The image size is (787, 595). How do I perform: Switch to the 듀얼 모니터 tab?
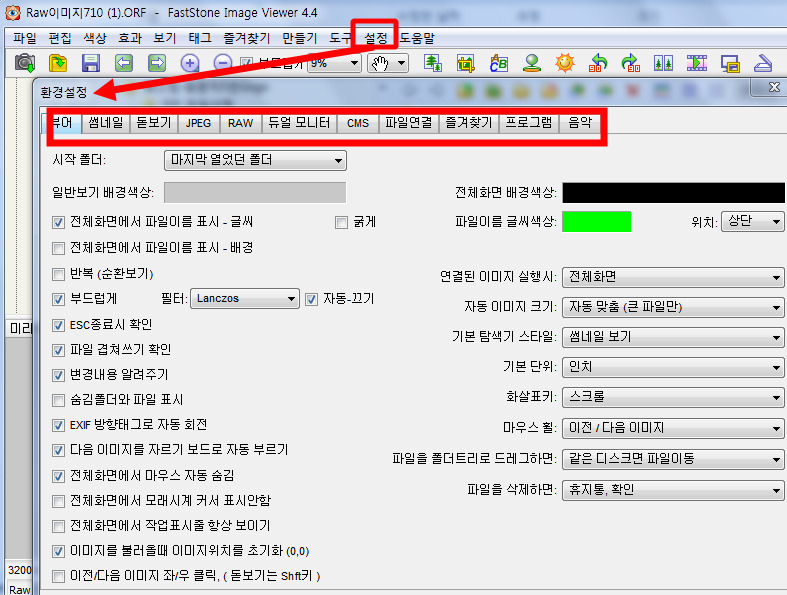point(298,124)
